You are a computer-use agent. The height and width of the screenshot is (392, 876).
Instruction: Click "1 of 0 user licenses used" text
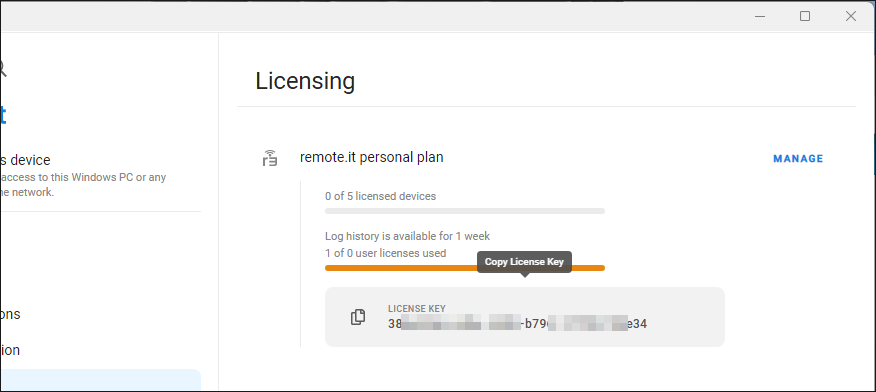point(385,254)
